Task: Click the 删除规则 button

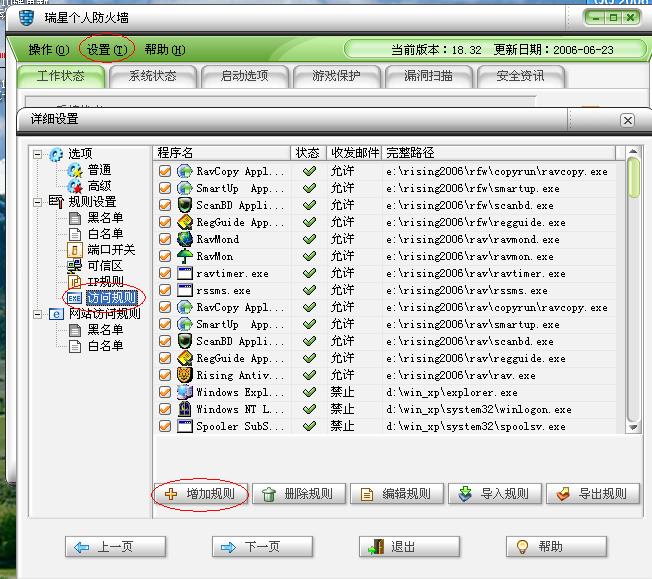Action: coord(299,494)
